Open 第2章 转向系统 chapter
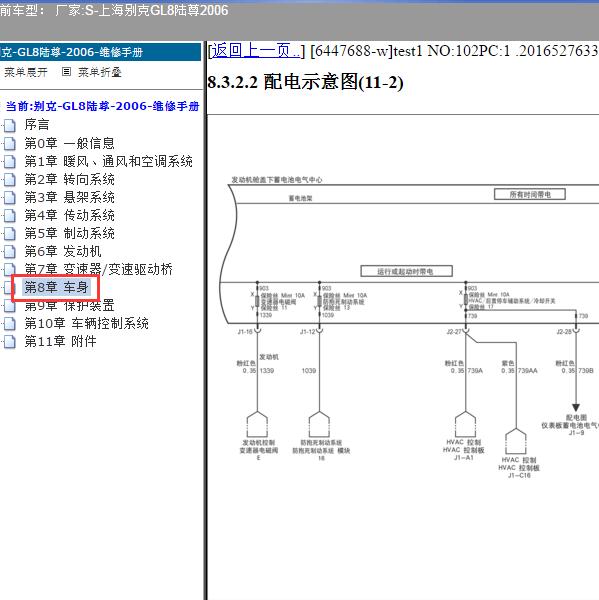The image size is (599, 600). coord(69,179)
